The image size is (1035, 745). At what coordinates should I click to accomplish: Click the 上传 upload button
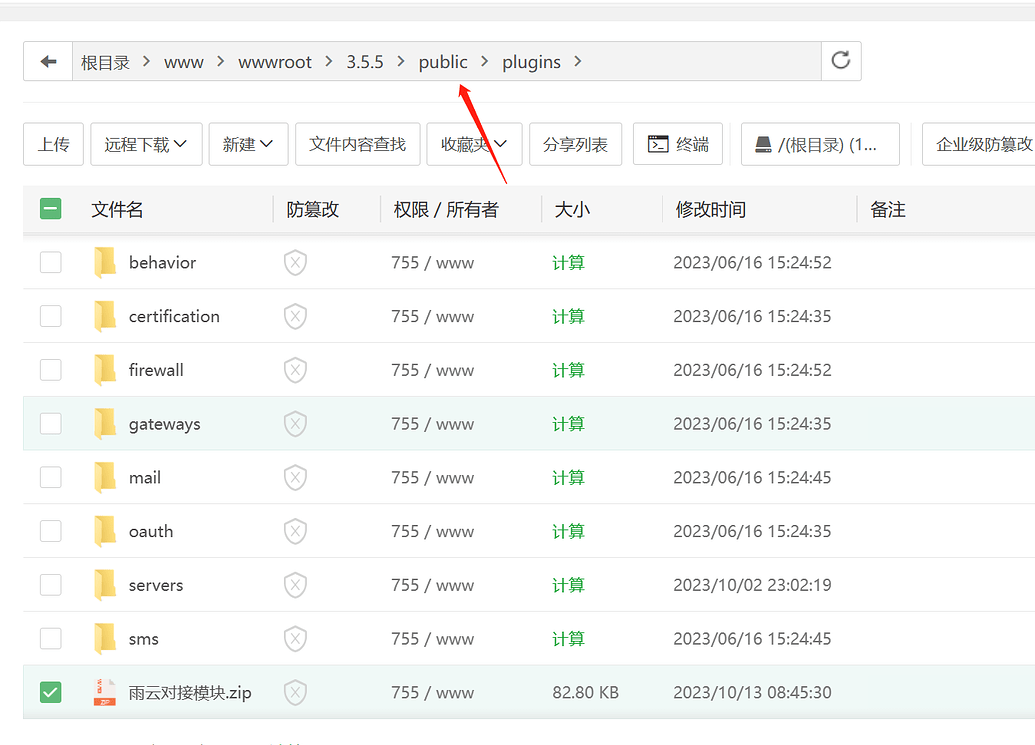pyautogui.click(x=54, y=144)
